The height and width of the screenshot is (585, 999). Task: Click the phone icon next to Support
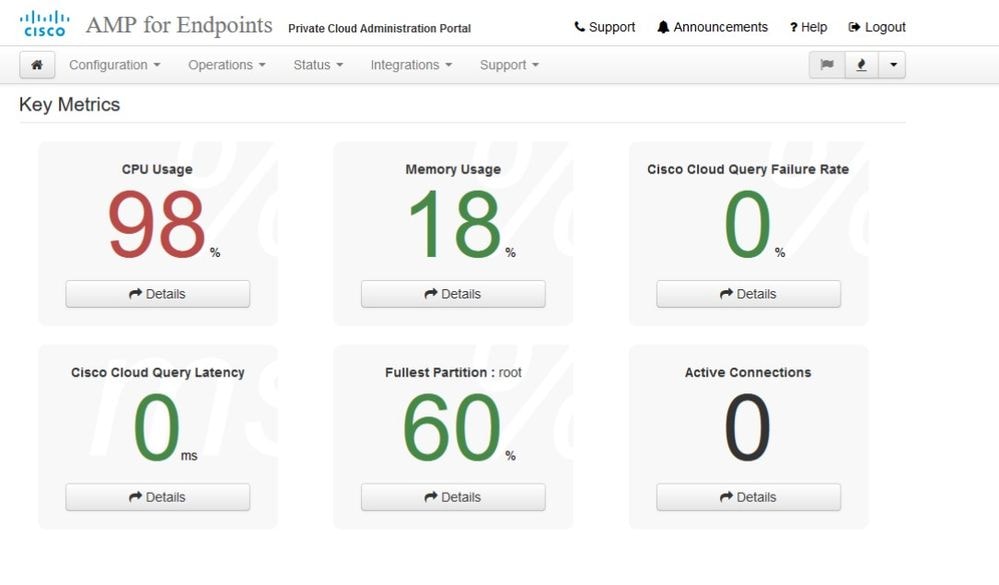click(579, 27)
